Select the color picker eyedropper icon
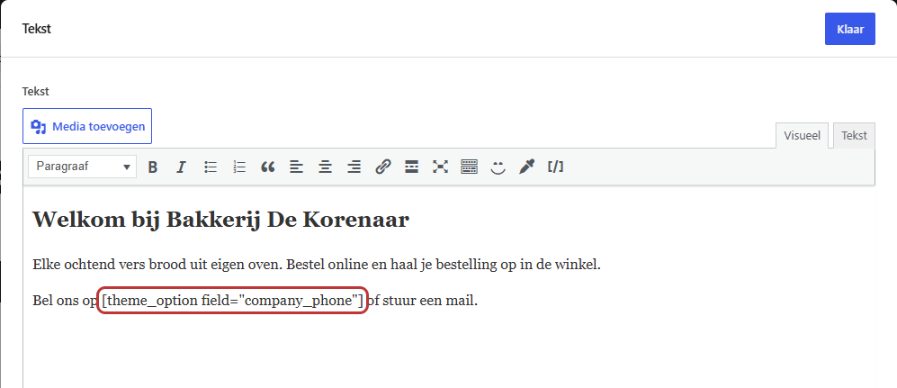Image resolution: width=897 pixels, height=388 pixels. pyautogui.click(x=527, y=167)
